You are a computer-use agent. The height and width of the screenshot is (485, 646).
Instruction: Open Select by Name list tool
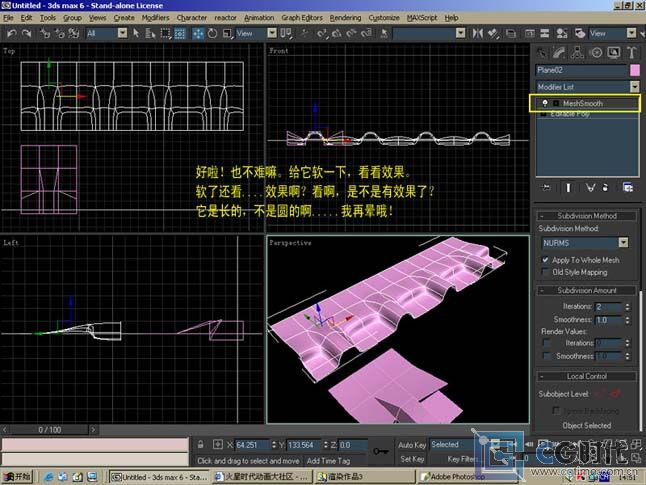tap(150, 33)
